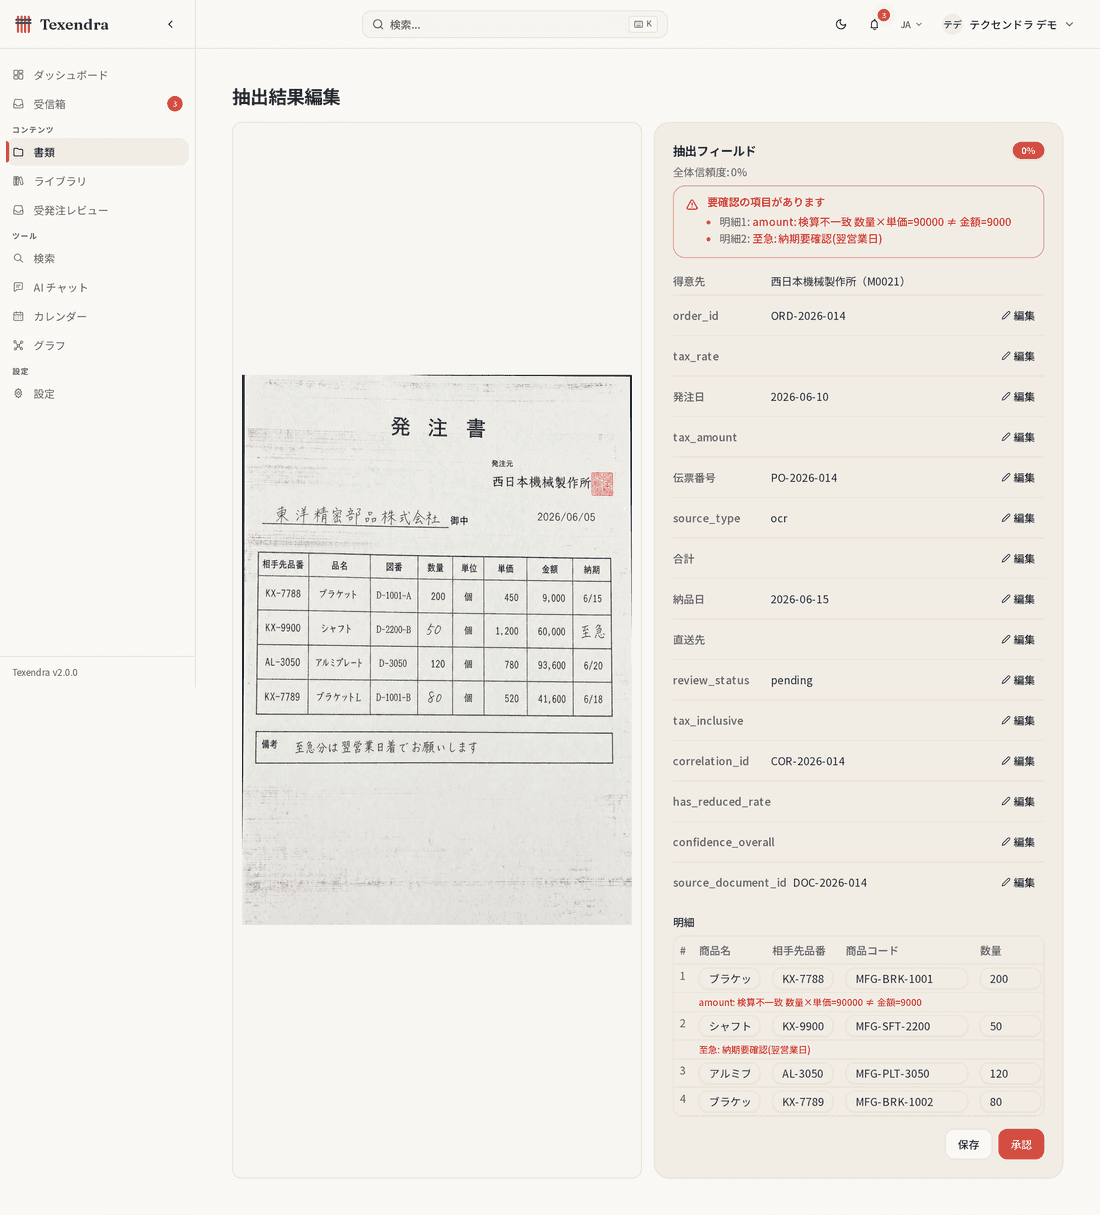Click 編集 next to 納品日
Screen dimensions: 1100x1215
1018,599
